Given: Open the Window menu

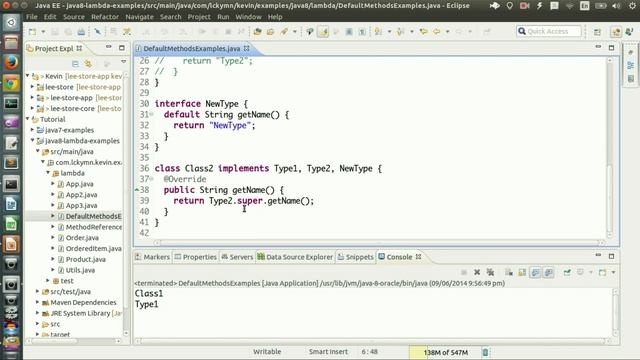Looking at the screenshot, I should point(248,17).
